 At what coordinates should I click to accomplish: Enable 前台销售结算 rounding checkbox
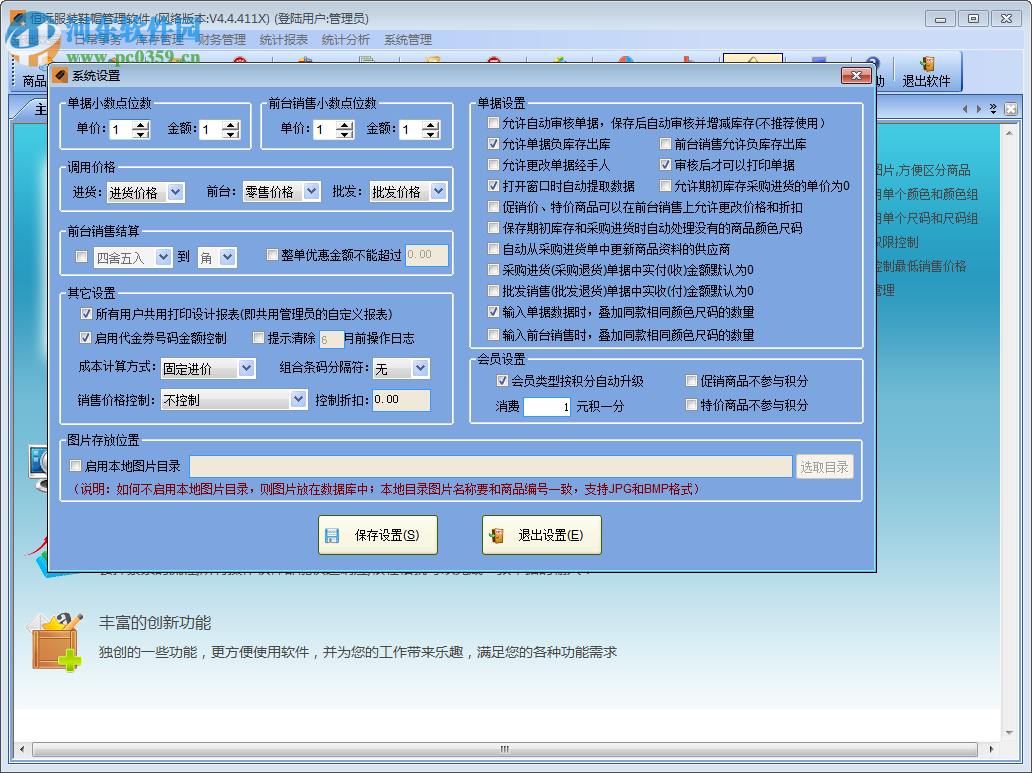click(82, 257)
